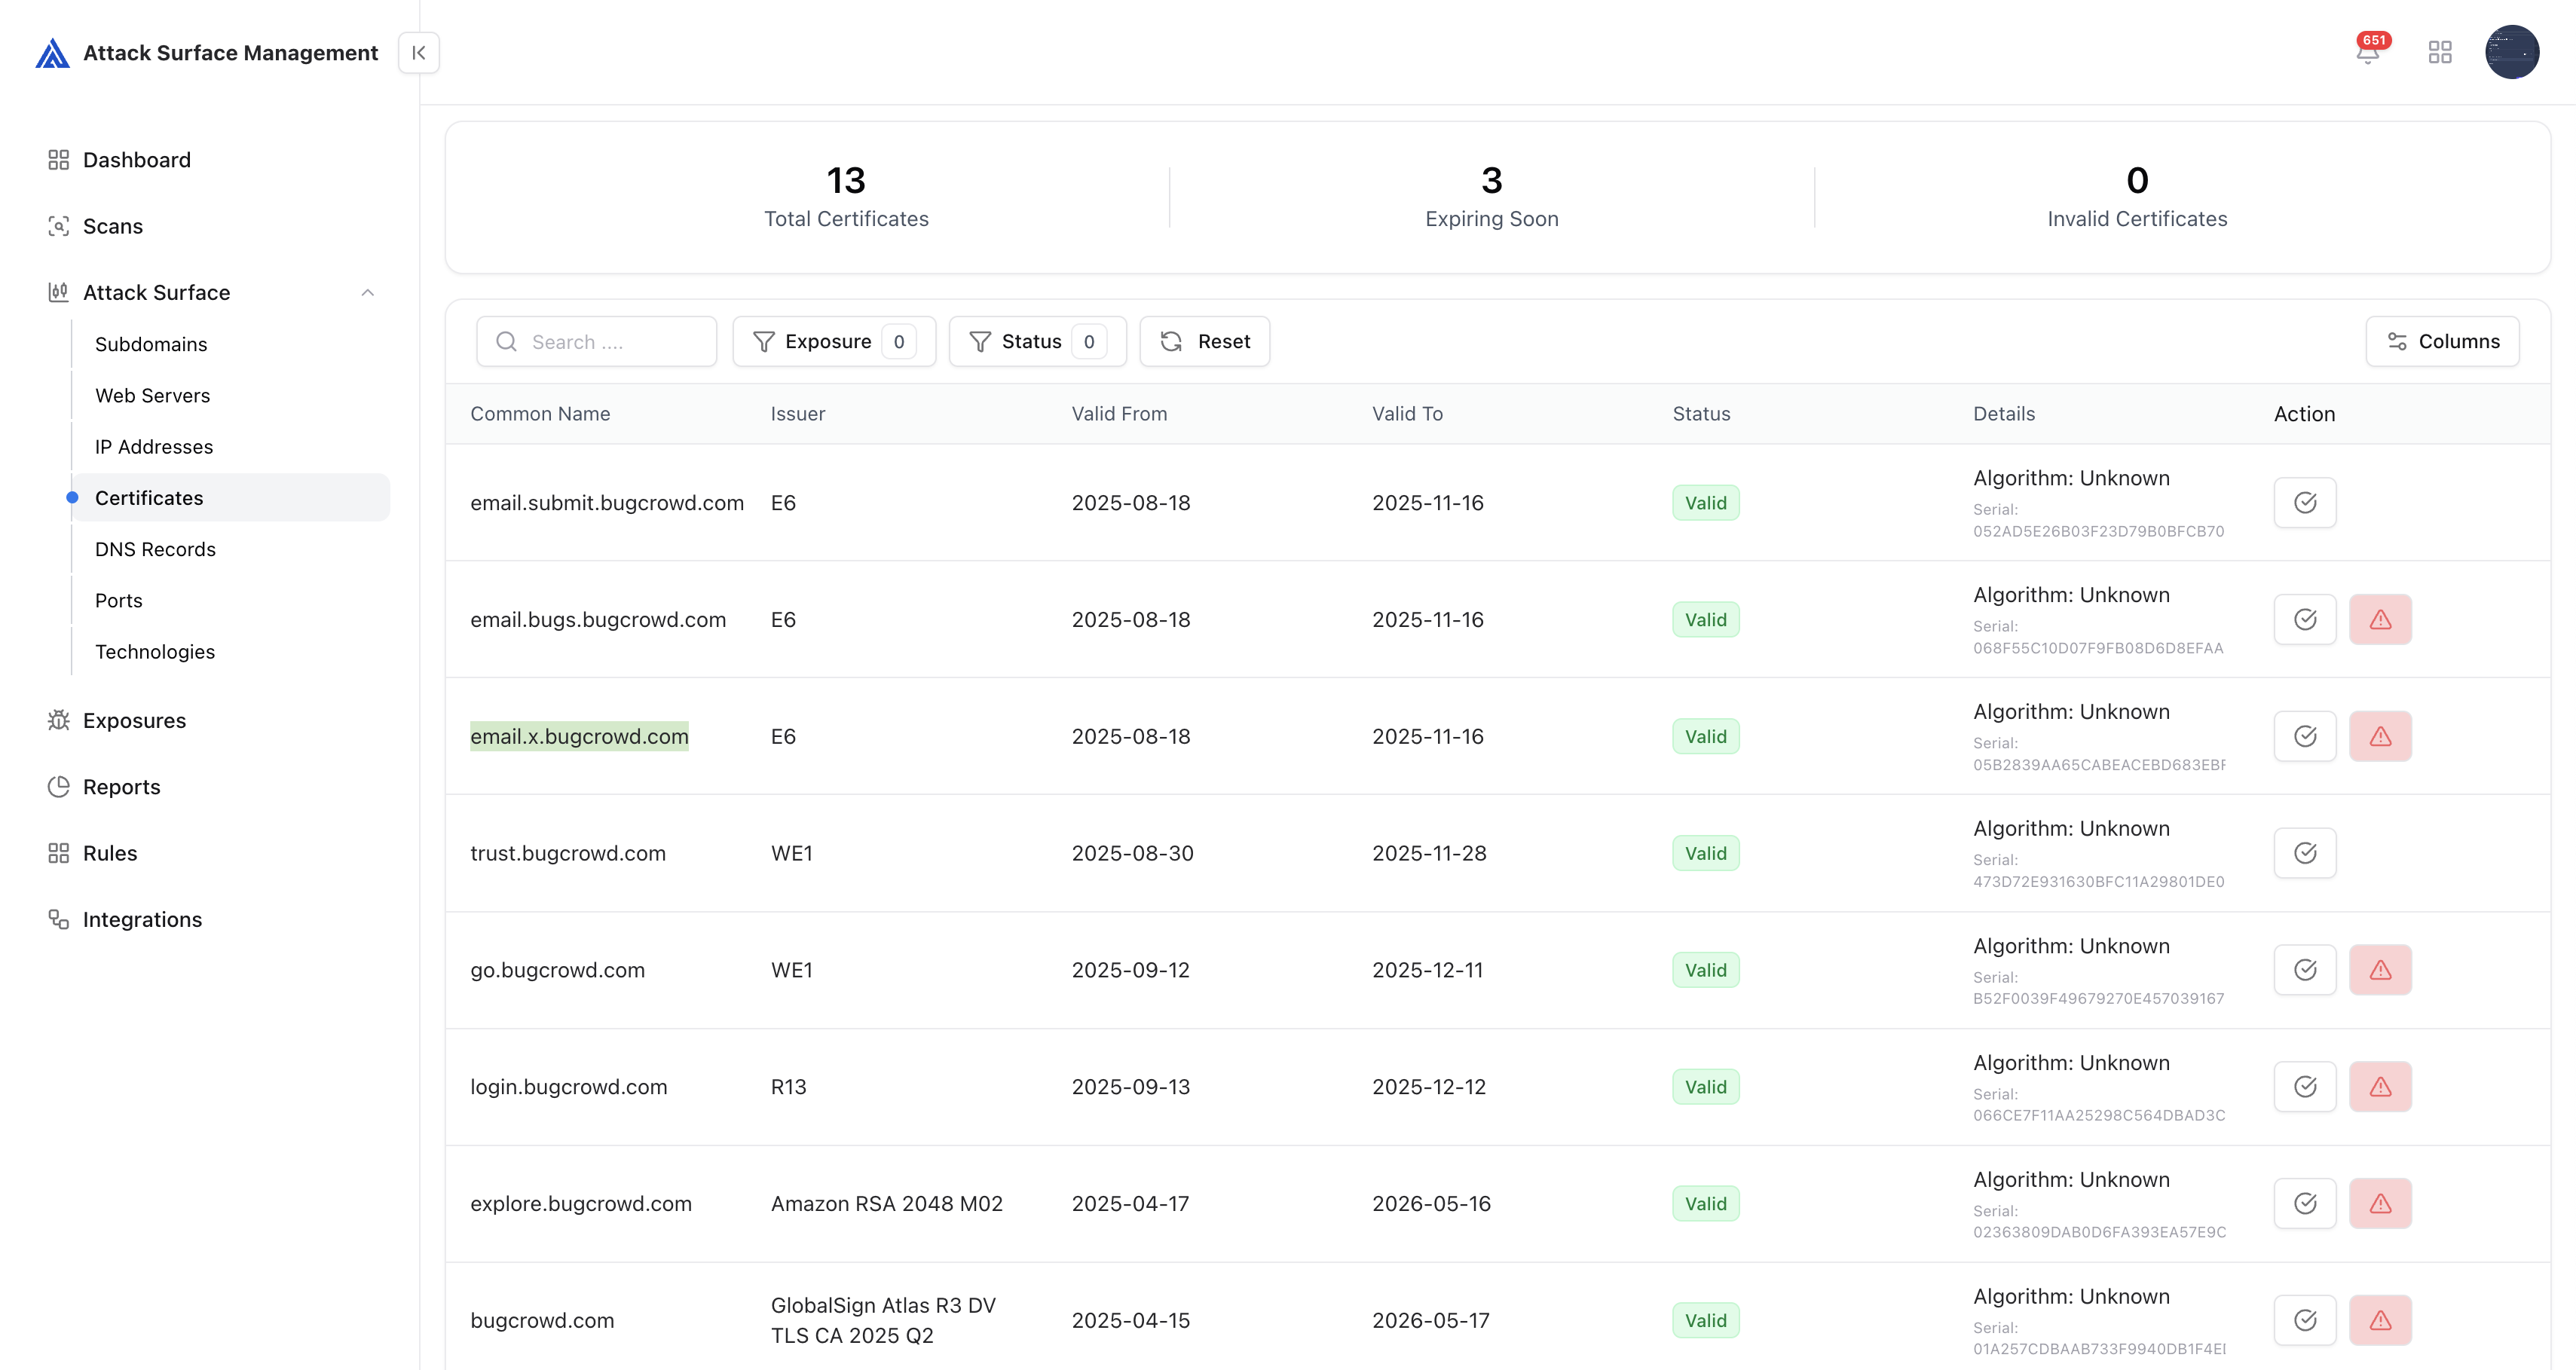Viewport: 2576px width, 1370px height.
Task: Open the Exposures section in sidebar
Action: pos(134,720)
